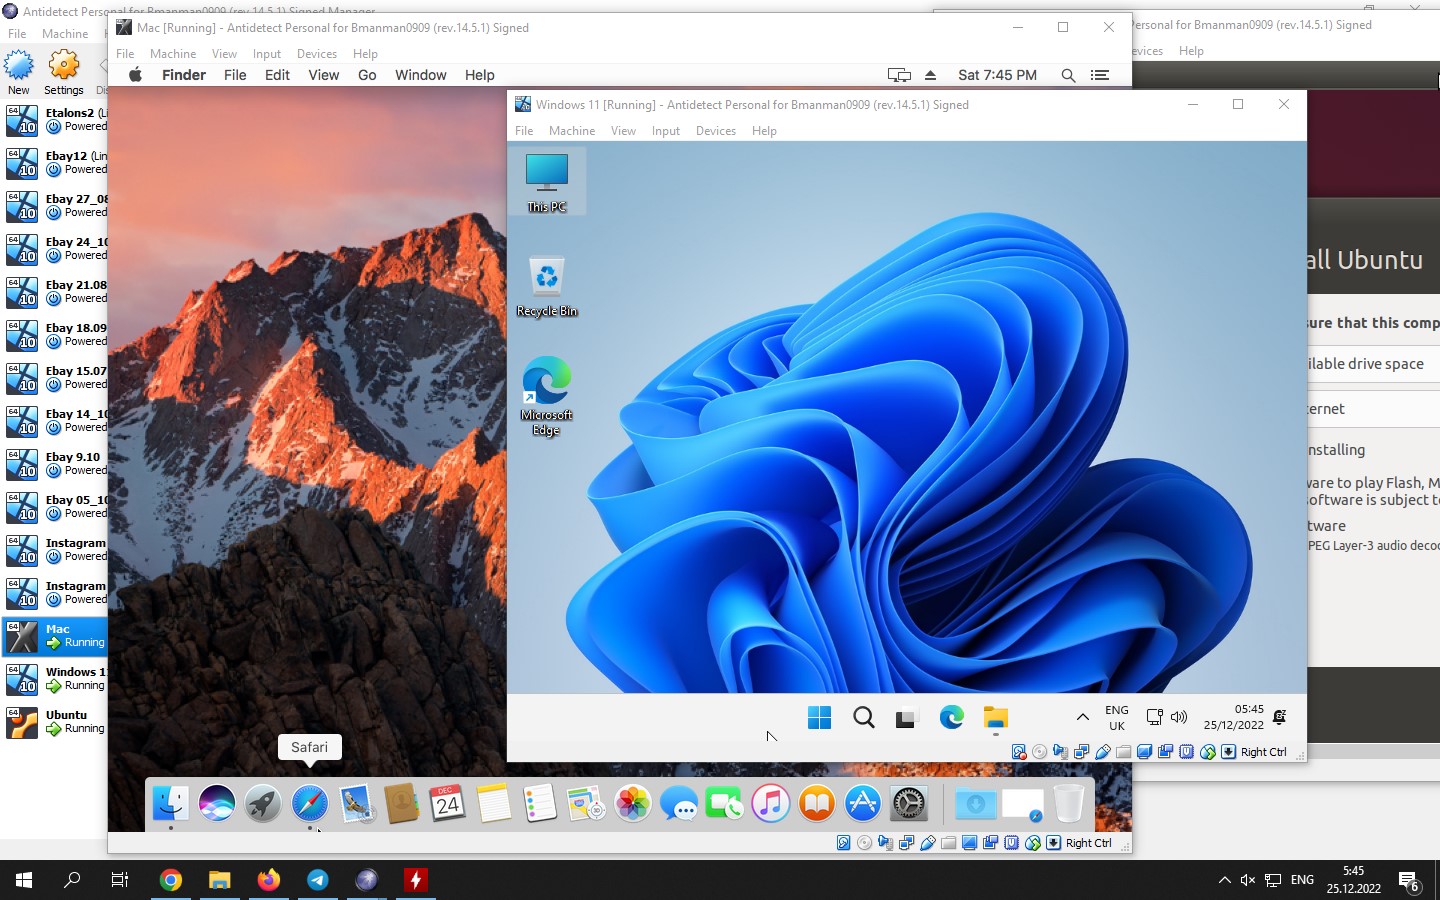Screen dimensions: 1440x900
Task: Open the Devices menu of the Windows 11 VM
Action: (716, 130)
